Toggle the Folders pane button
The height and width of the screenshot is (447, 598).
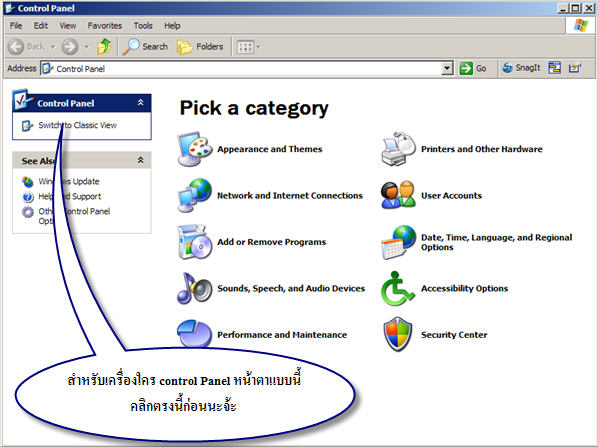pyautogui.click(x=201, y=47)
